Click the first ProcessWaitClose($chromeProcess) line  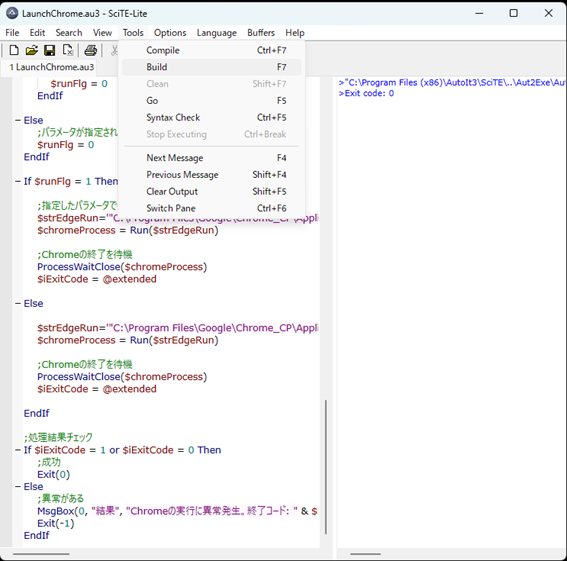pyautogui.click(x=122, y=267)
